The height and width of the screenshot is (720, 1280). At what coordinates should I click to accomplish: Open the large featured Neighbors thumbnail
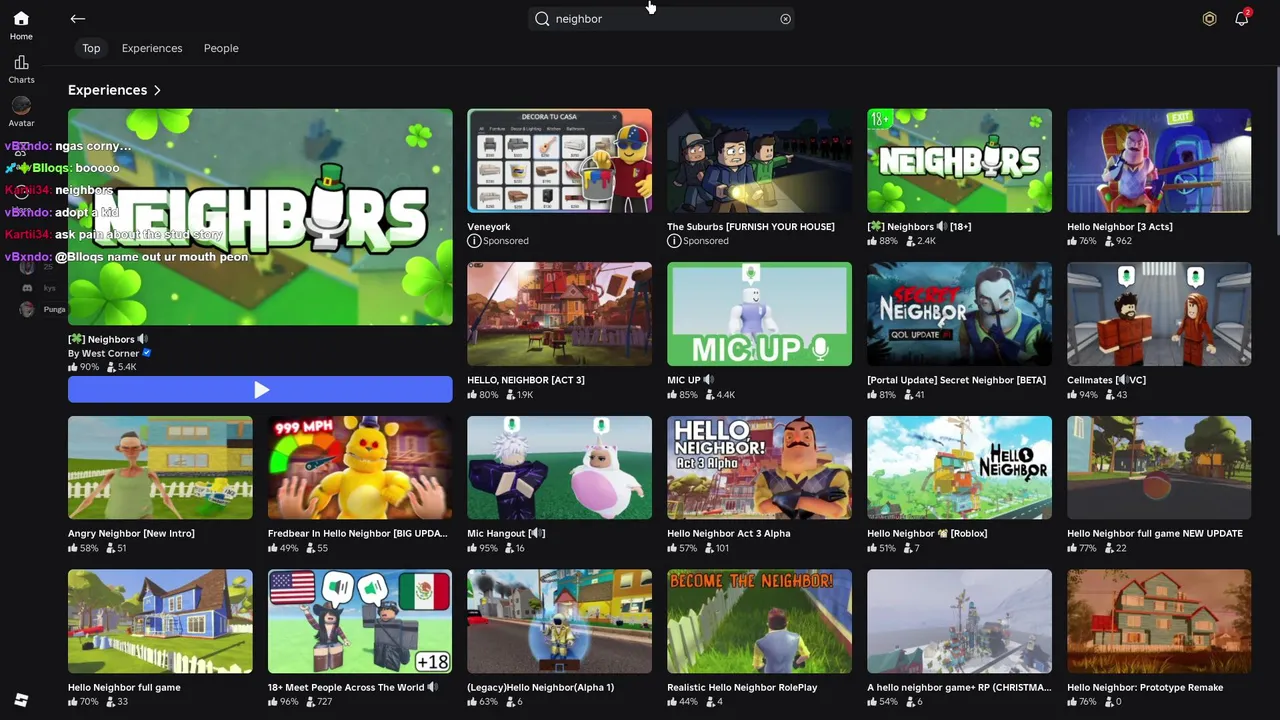(260, 217)
